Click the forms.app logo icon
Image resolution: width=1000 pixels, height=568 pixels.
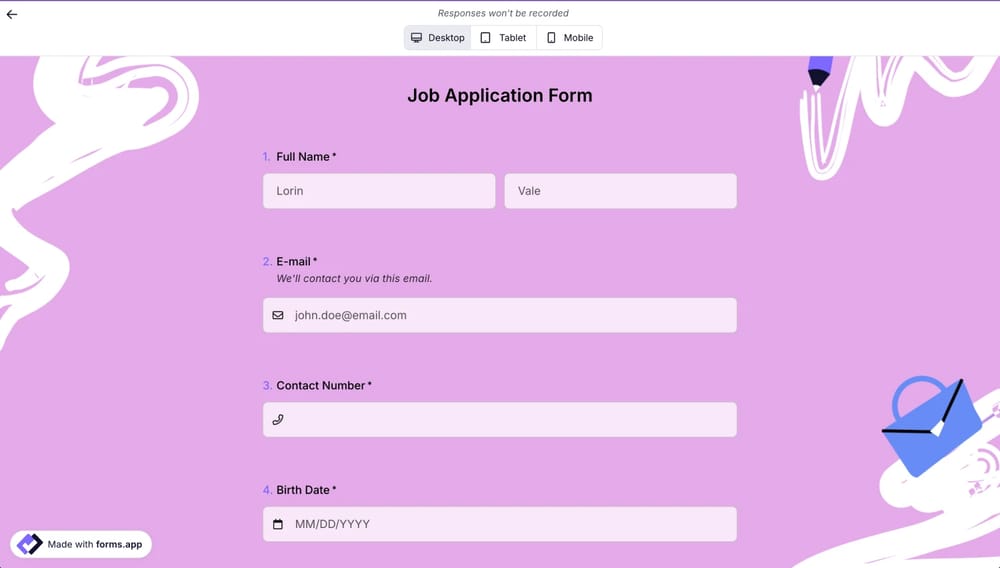(30, 544)
